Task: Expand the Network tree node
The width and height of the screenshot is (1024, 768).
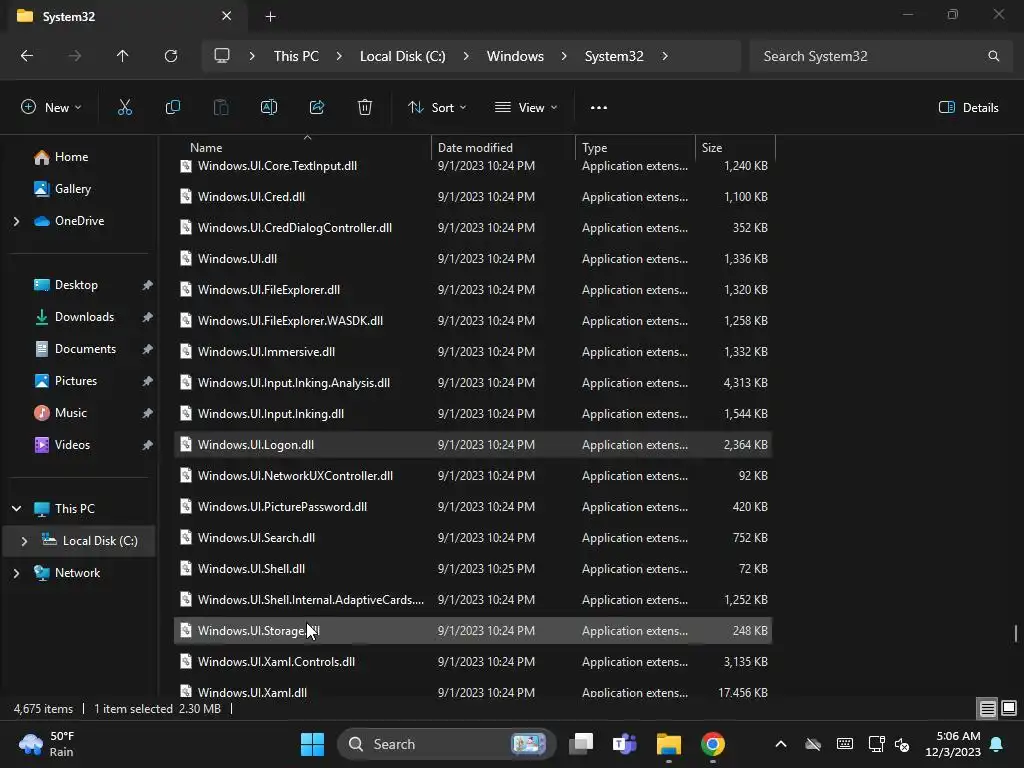Action: click(x=16, y=573)
